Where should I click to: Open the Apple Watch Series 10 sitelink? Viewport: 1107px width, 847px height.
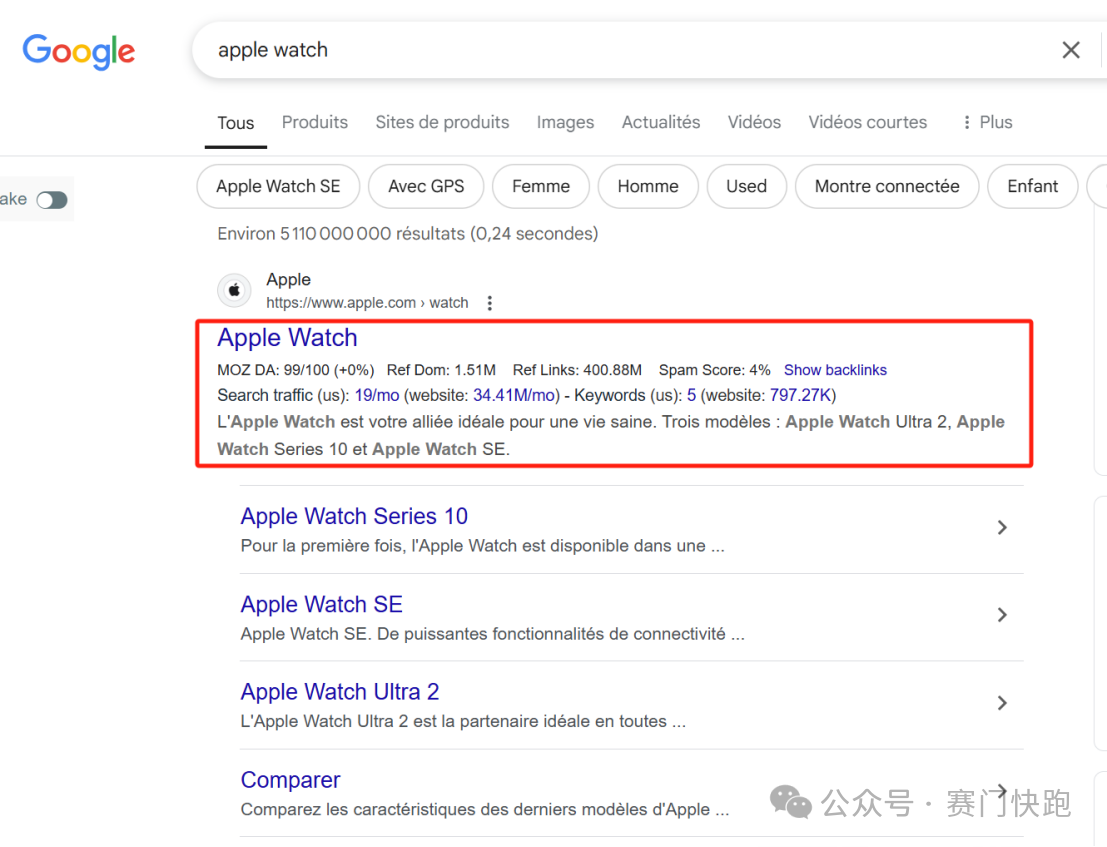click(354, 516)
